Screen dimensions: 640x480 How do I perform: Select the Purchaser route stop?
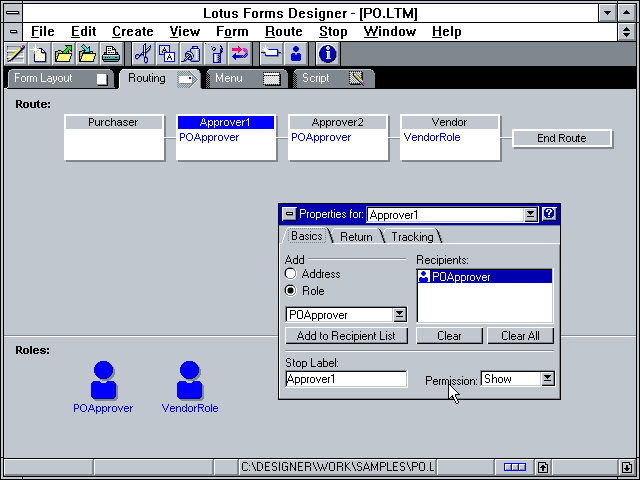pyautogui.click(x=114, y=138)
